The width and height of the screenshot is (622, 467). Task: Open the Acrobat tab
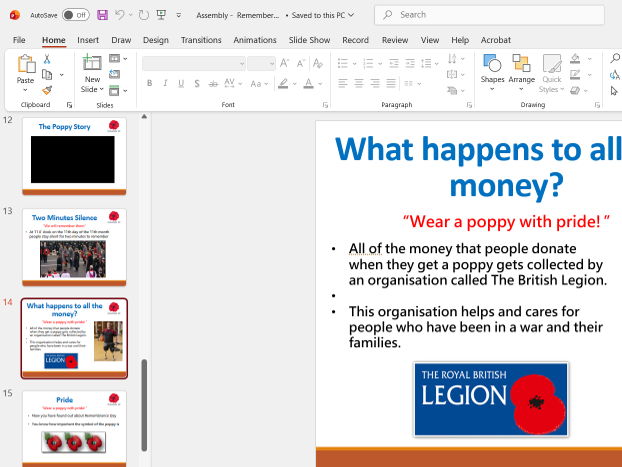tap(495, 40)
